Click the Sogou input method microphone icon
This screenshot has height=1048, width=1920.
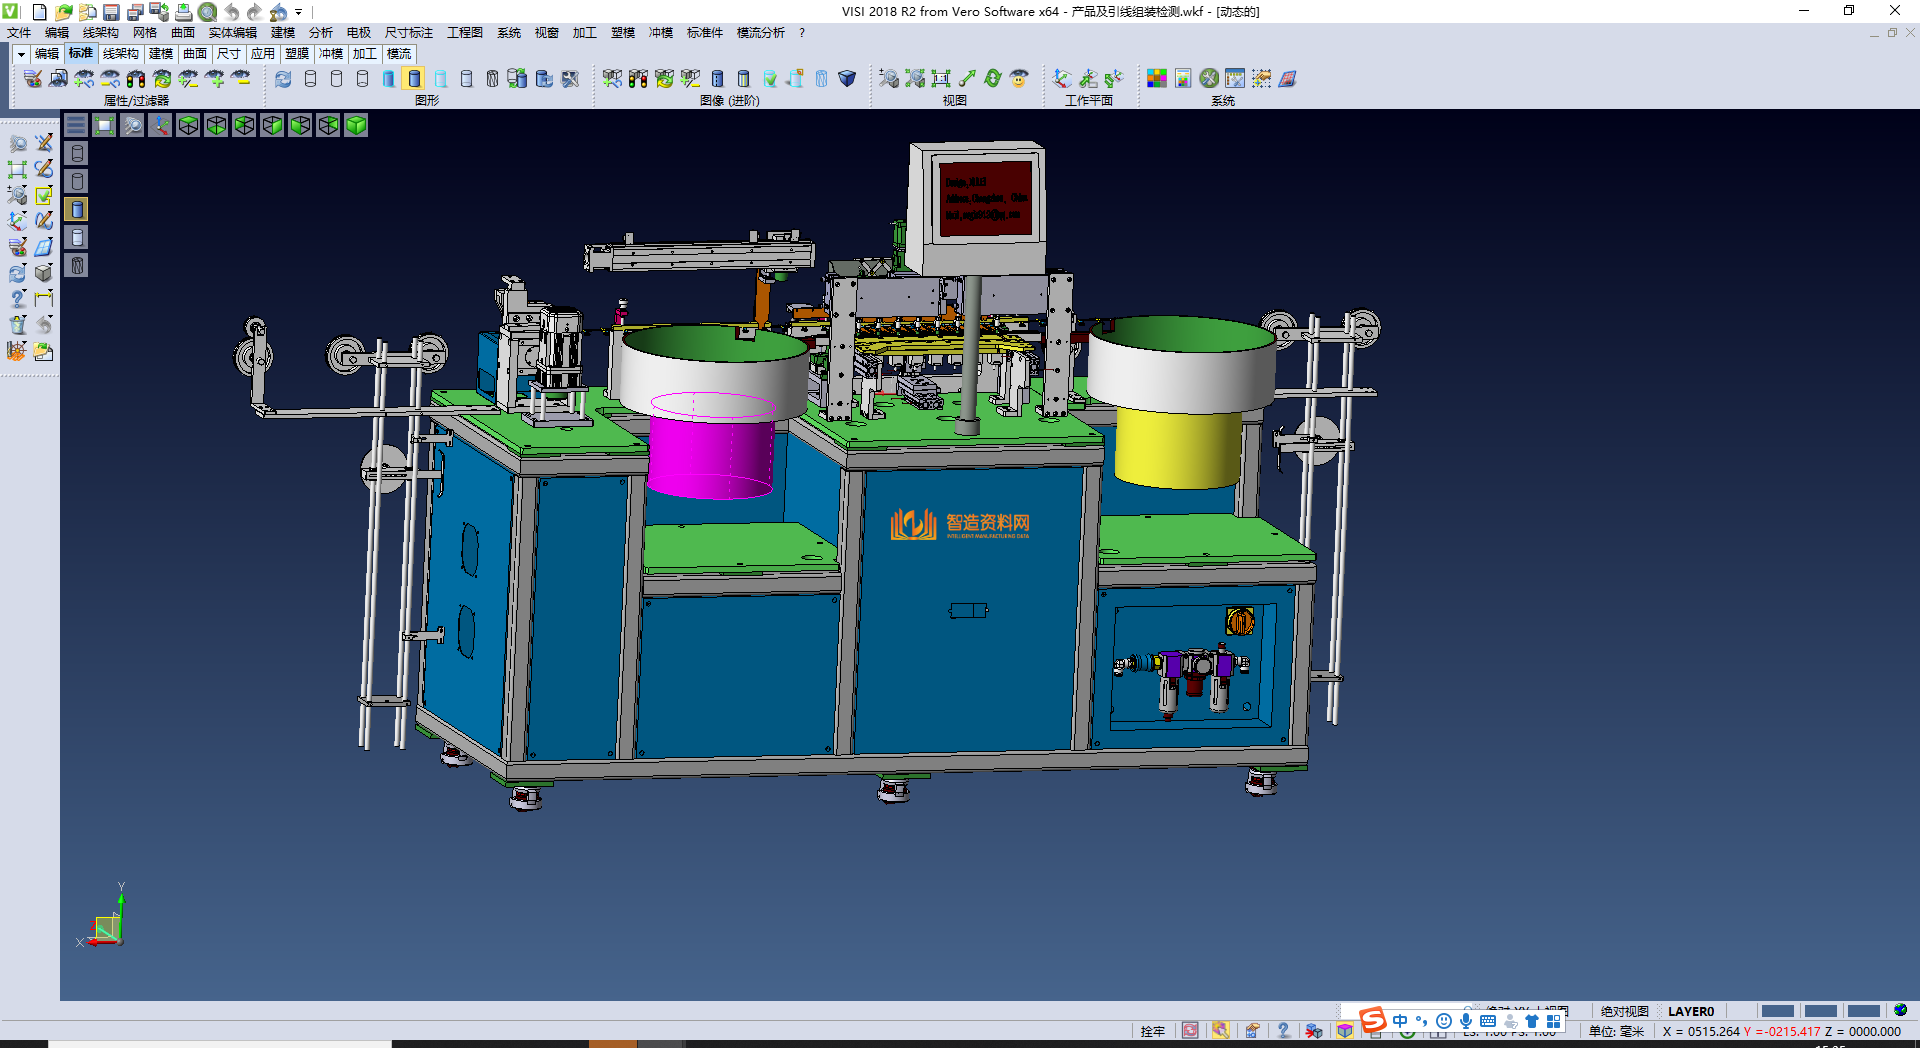pyautogui.click(x=1465, y=1021)
